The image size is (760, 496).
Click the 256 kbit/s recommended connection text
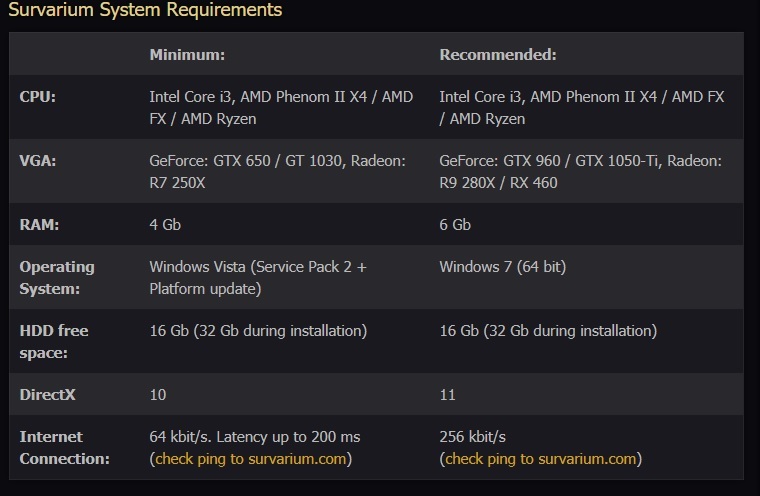(475, 437)
